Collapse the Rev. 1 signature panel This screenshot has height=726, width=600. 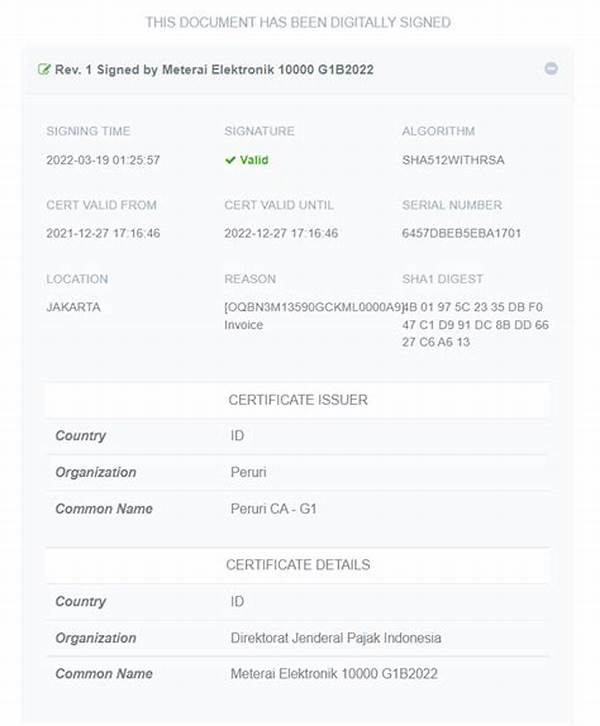click(551, 69)
